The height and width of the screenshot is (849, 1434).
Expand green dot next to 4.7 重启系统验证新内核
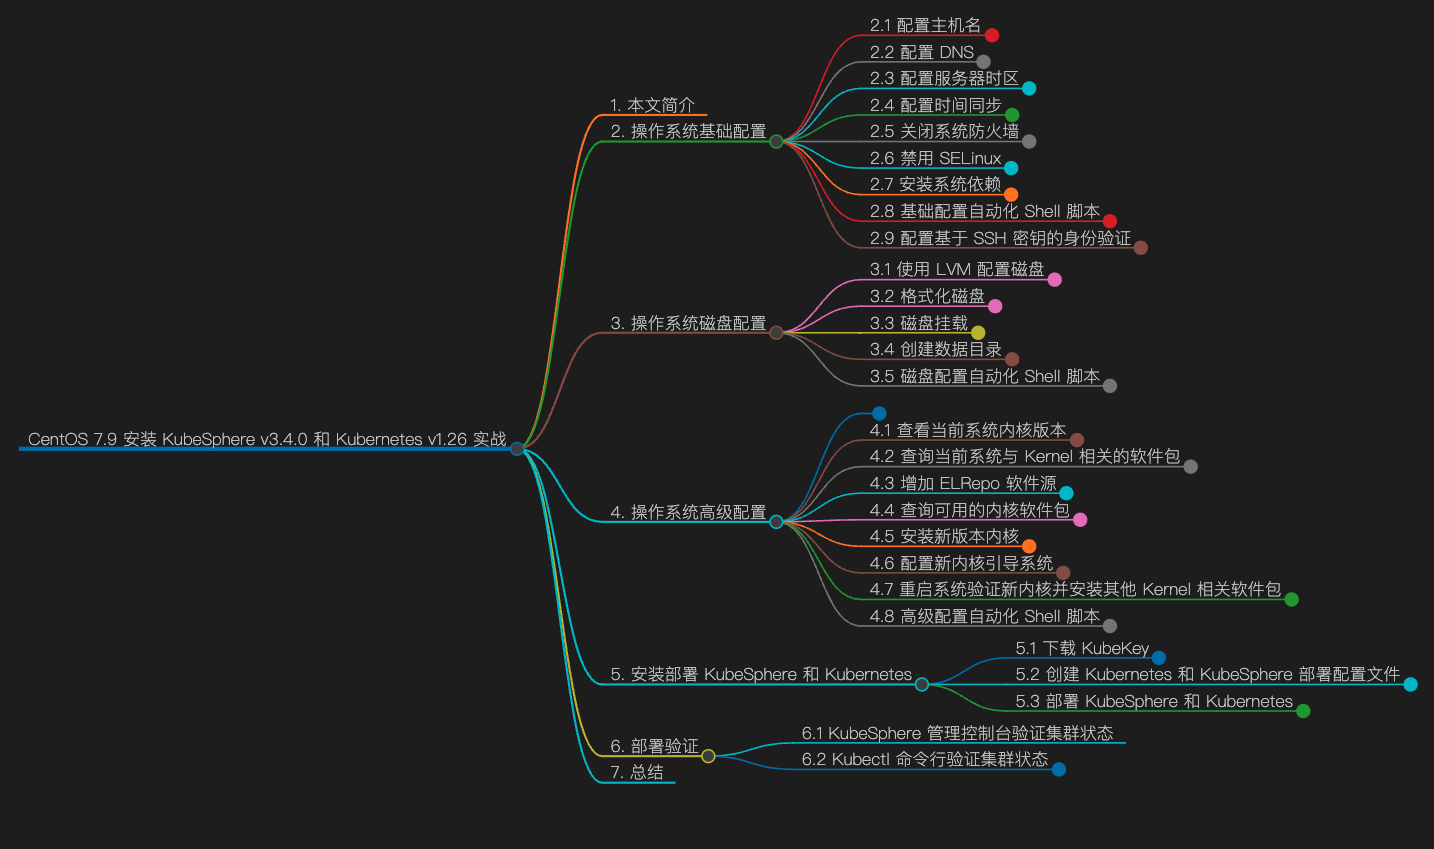[1292, 599]
